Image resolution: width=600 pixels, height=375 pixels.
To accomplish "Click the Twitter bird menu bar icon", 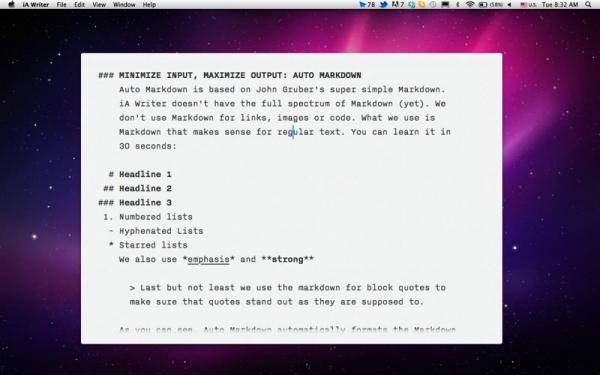I will 383,5.
